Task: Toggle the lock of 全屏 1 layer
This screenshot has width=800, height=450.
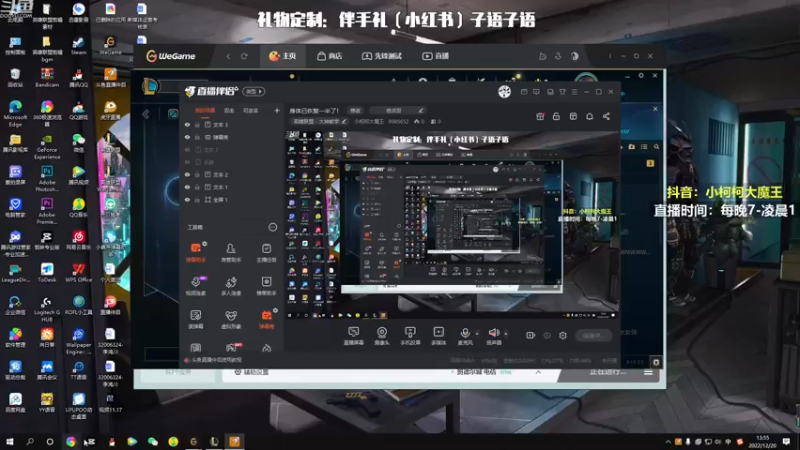Action: point(197,199)
